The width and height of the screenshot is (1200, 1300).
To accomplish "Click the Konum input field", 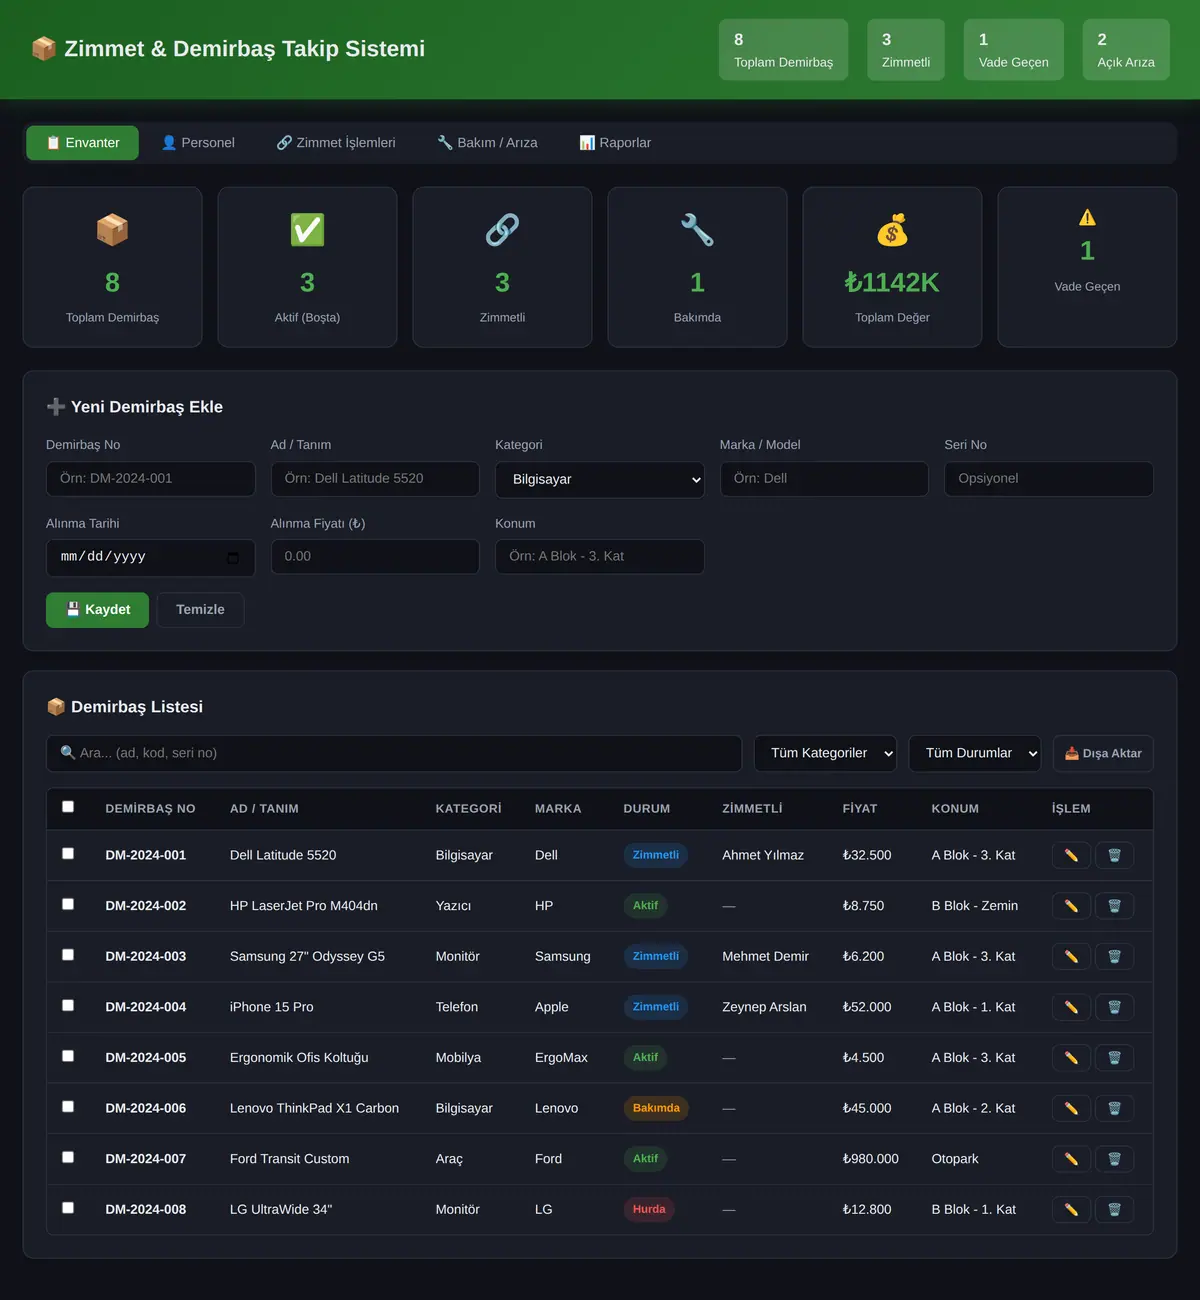I will [600, 557].
